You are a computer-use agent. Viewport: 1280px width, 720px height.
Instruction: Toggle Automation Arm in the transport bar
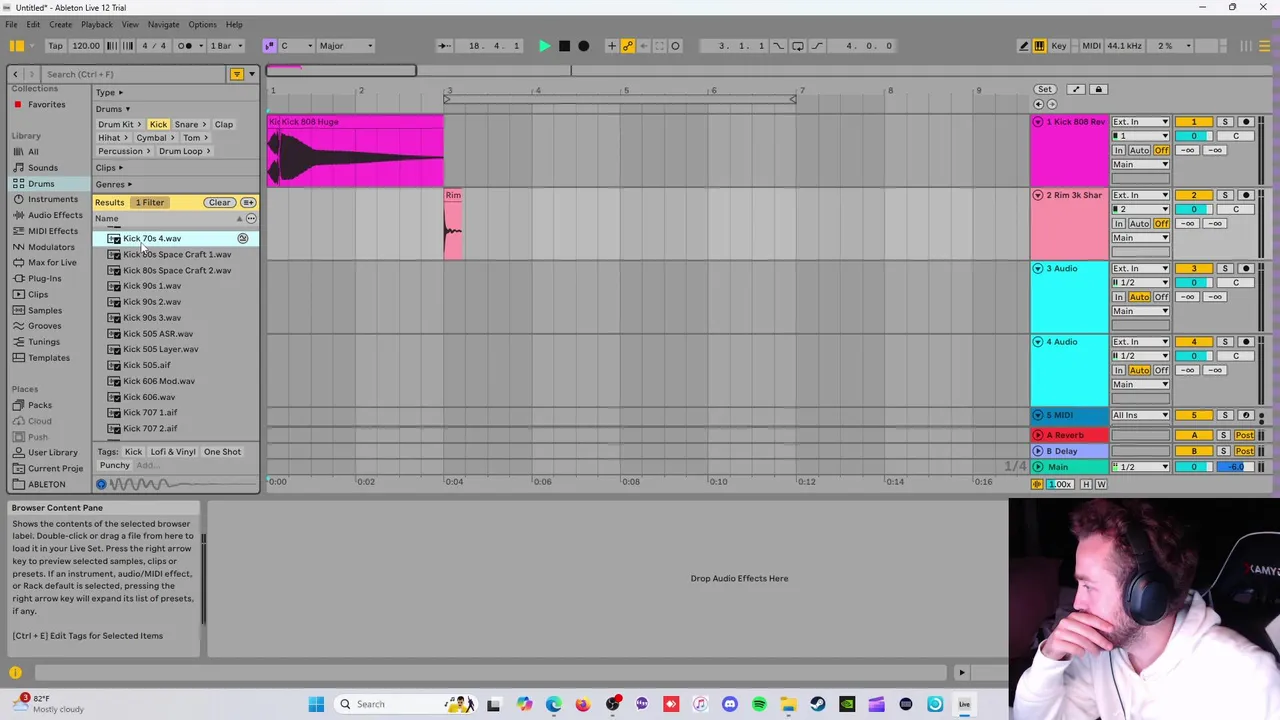[x=628, y=46]
